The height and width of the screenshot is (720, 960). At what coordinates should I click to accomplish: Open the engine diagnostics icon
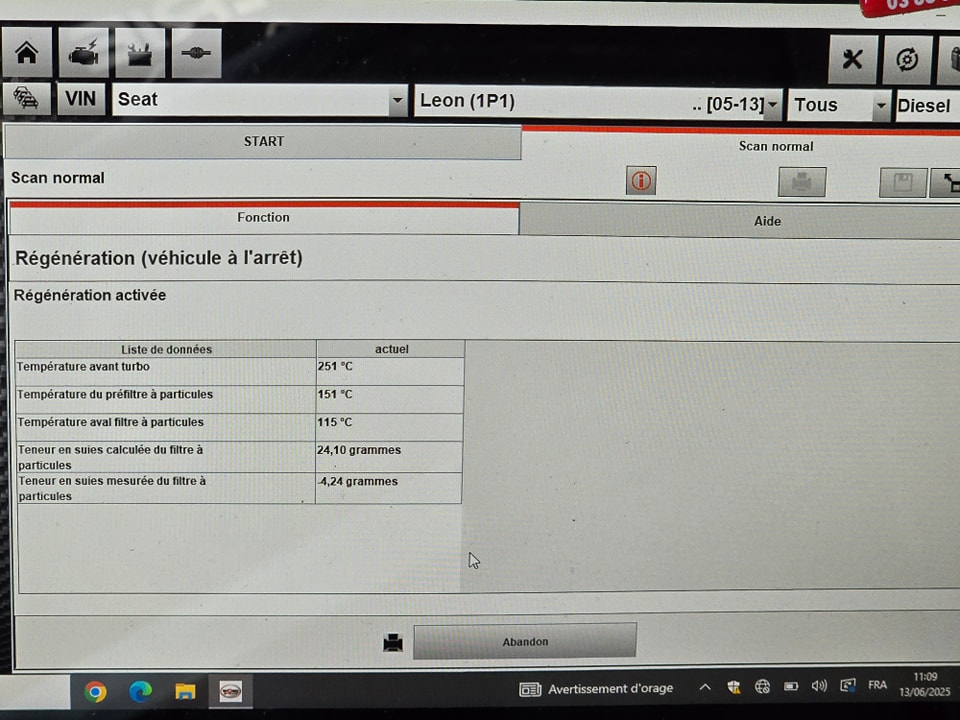[83, 53]
